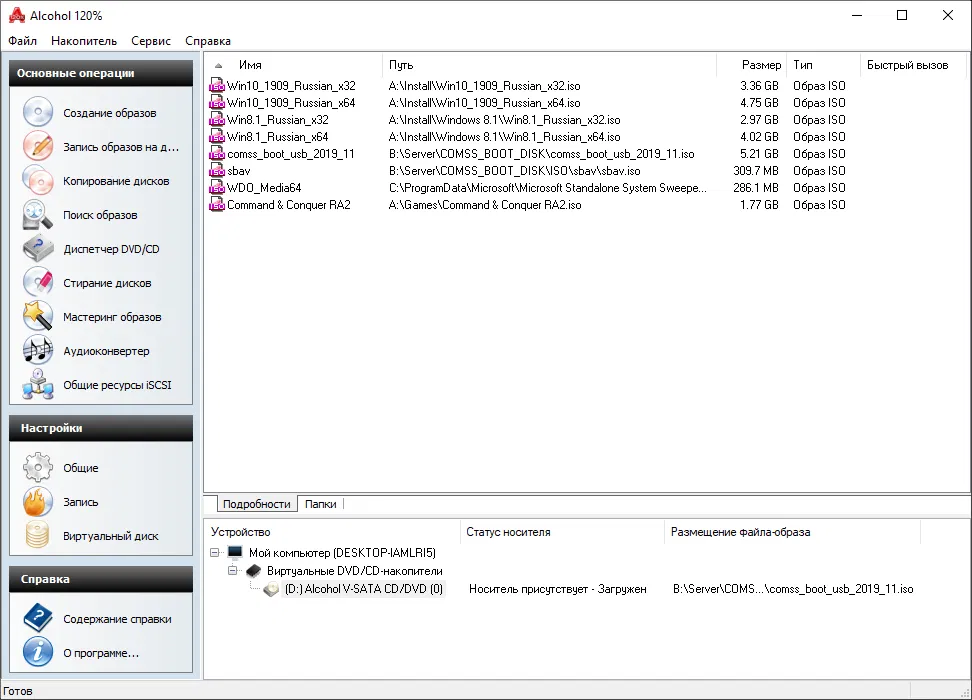The height and width of the screenshot is (700, 972).
Task: Open Создание образов link
Action: 110,113
